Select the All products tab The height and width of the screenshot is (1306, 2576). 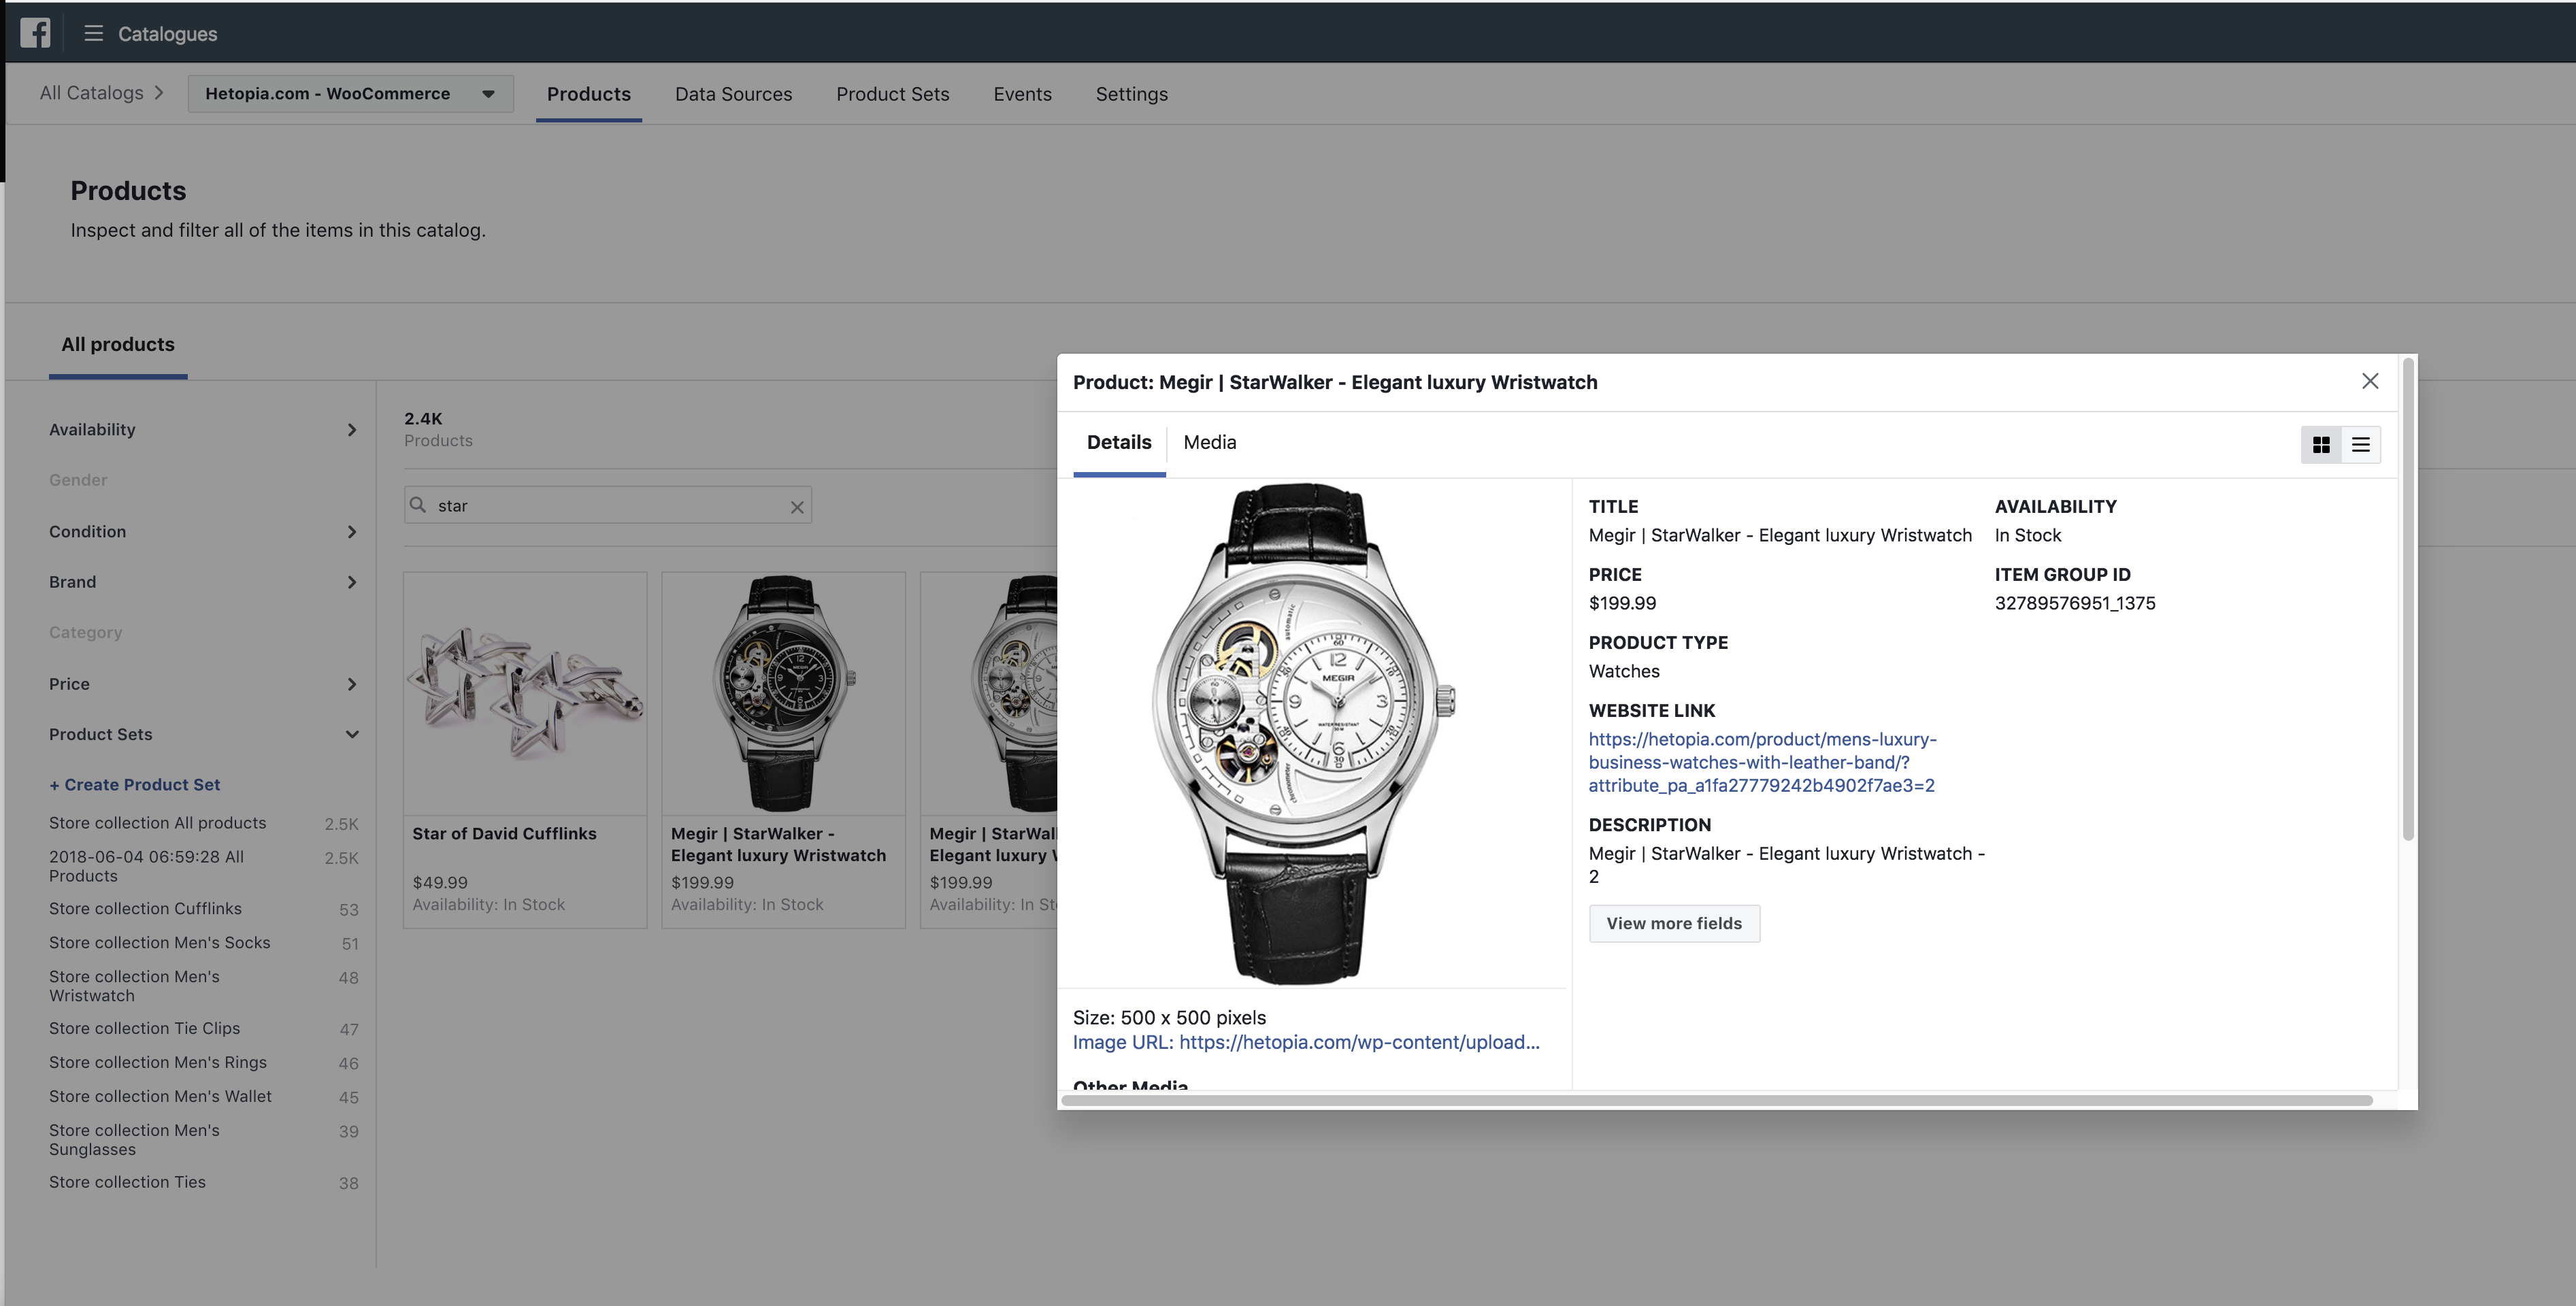(x=118, y=345)
